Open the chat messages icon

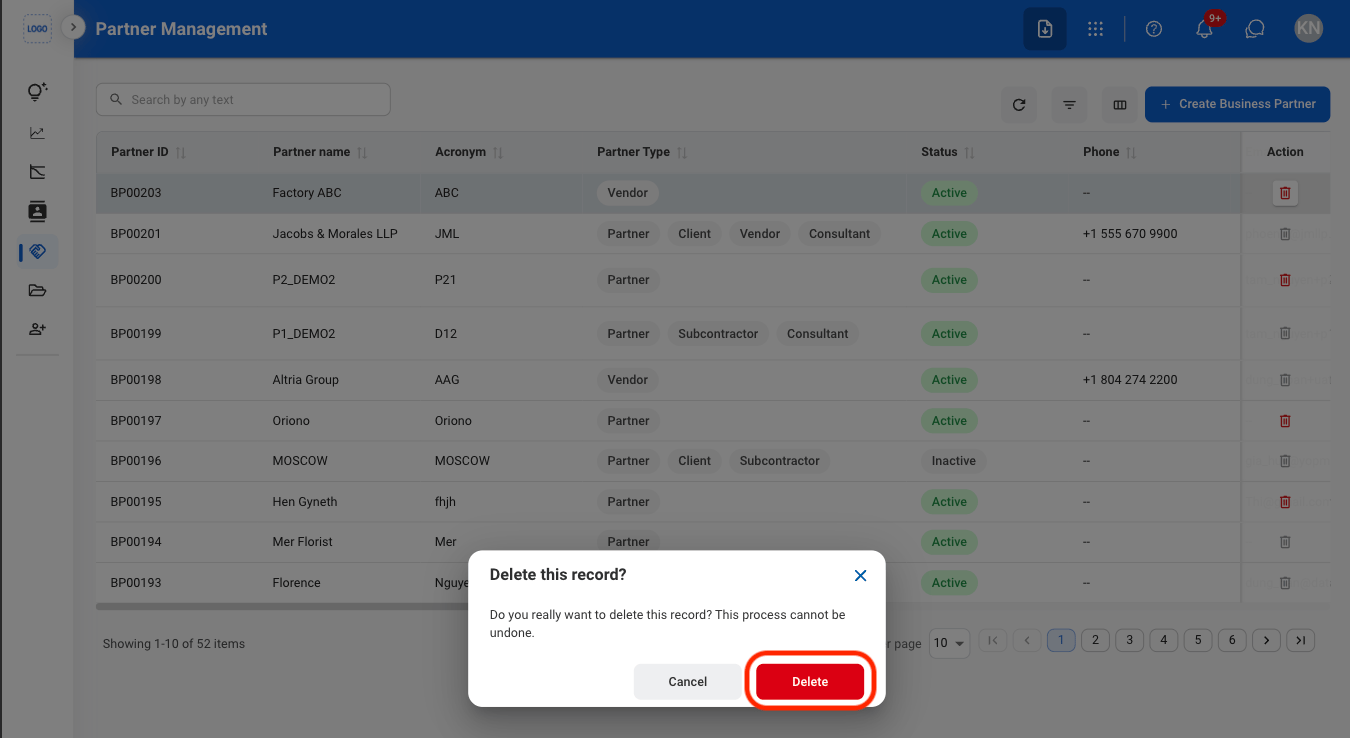tap(1255, 29)
